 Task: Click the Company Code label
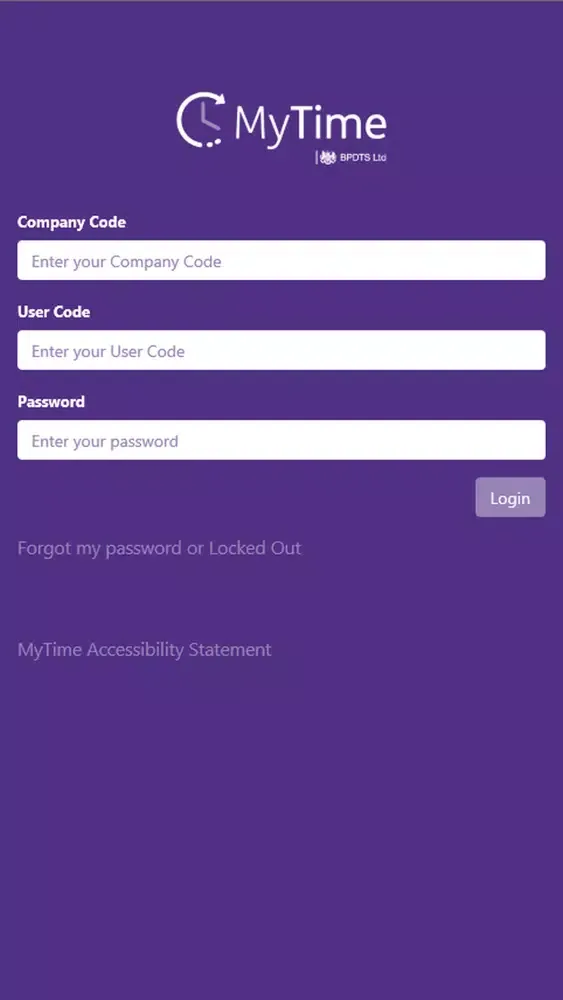tap(71, 223)
